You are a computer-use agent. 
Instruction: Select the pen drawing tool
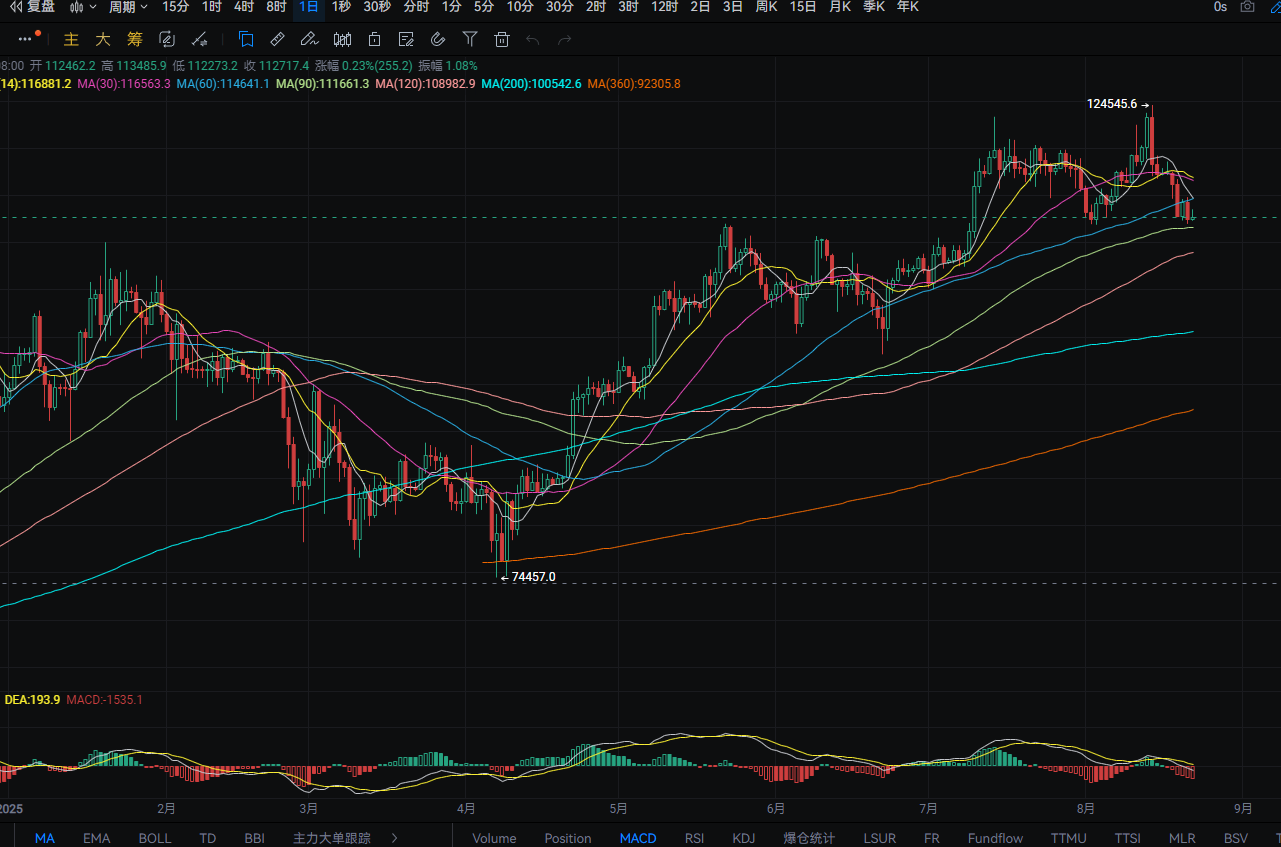click(x=310, y=40)
